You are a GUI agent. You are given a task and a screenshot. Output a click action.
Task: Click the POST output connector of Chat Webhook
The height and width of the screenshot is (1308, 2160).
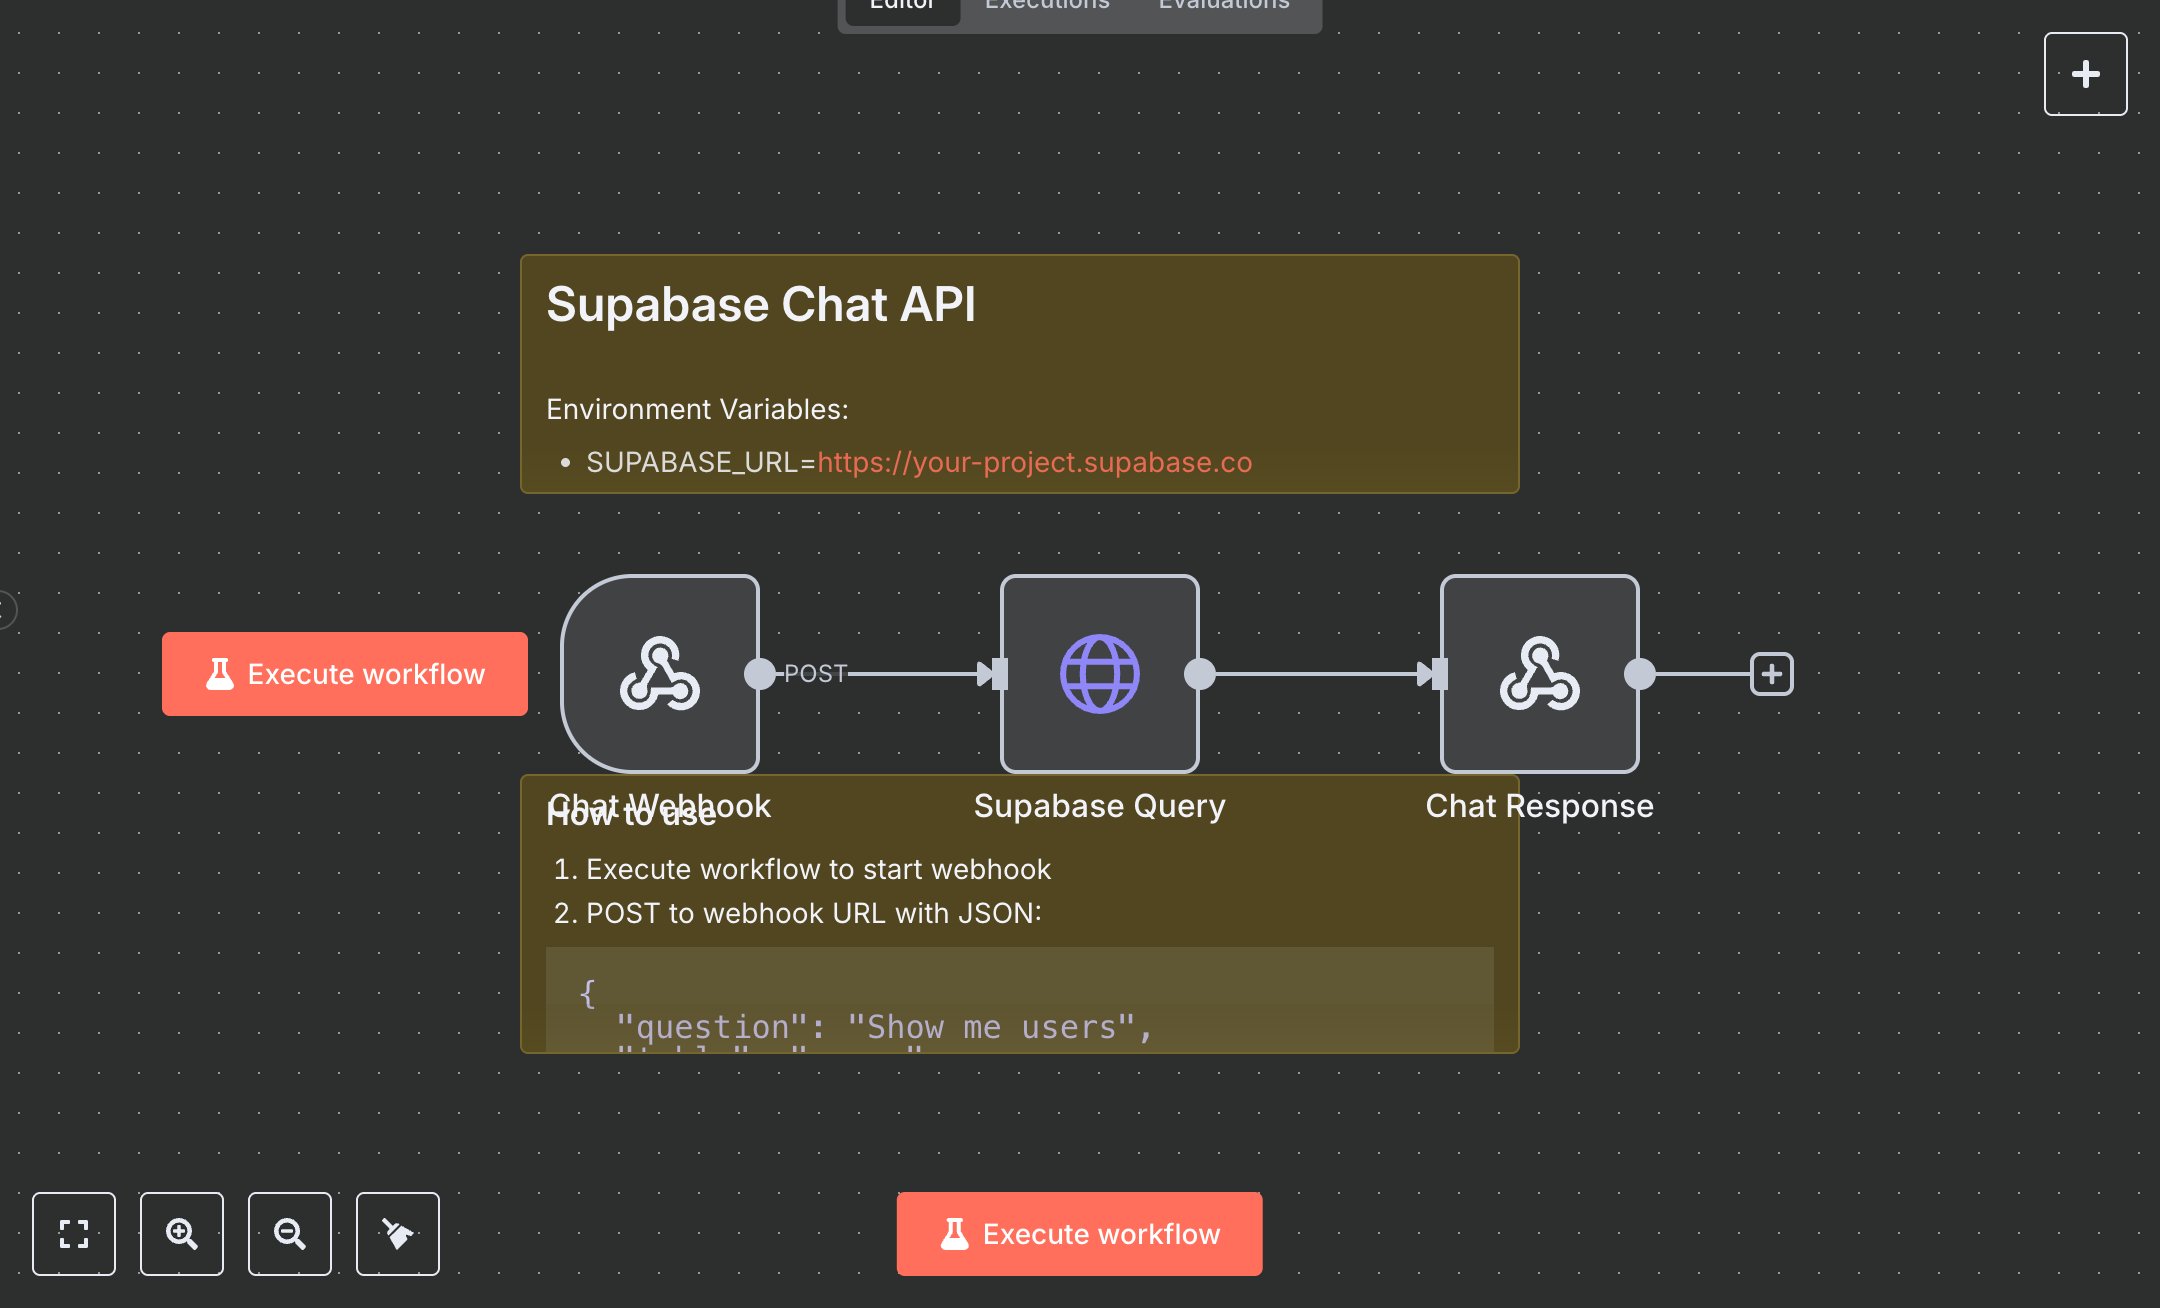[x=757, y=674]
